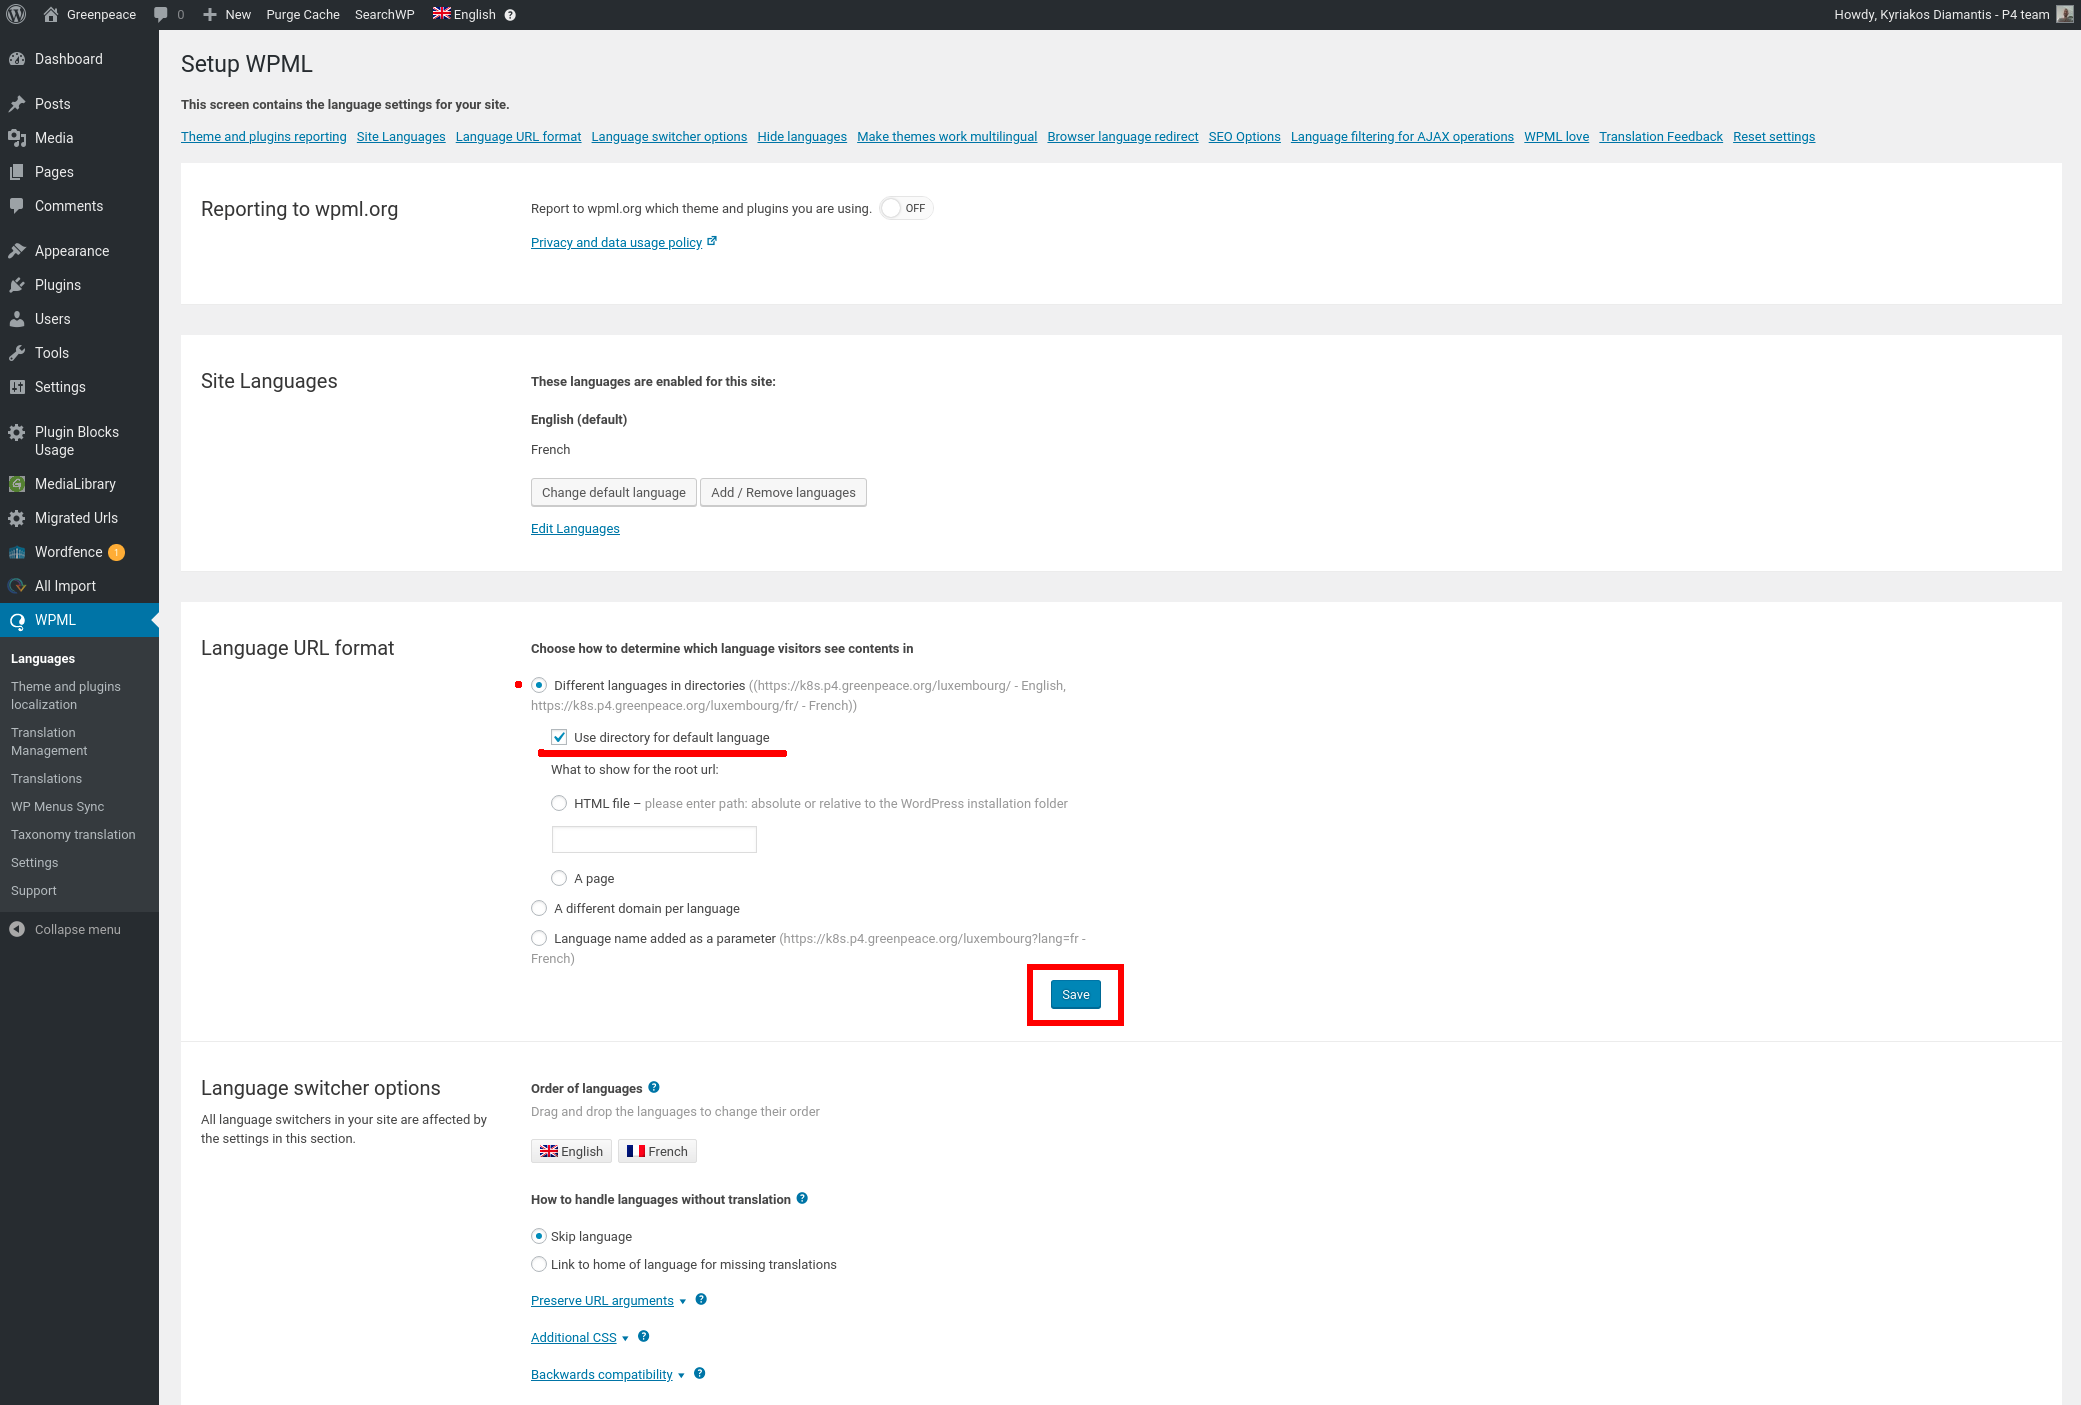Click the Greenpeace home icon
2081x1405 pixels.
pos(51,14)
